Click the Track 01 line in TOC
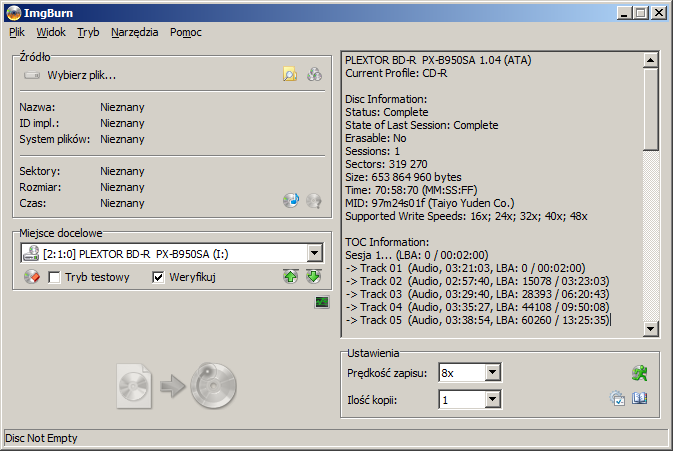This screenshot has width=673, height=451. coord(465,268)
